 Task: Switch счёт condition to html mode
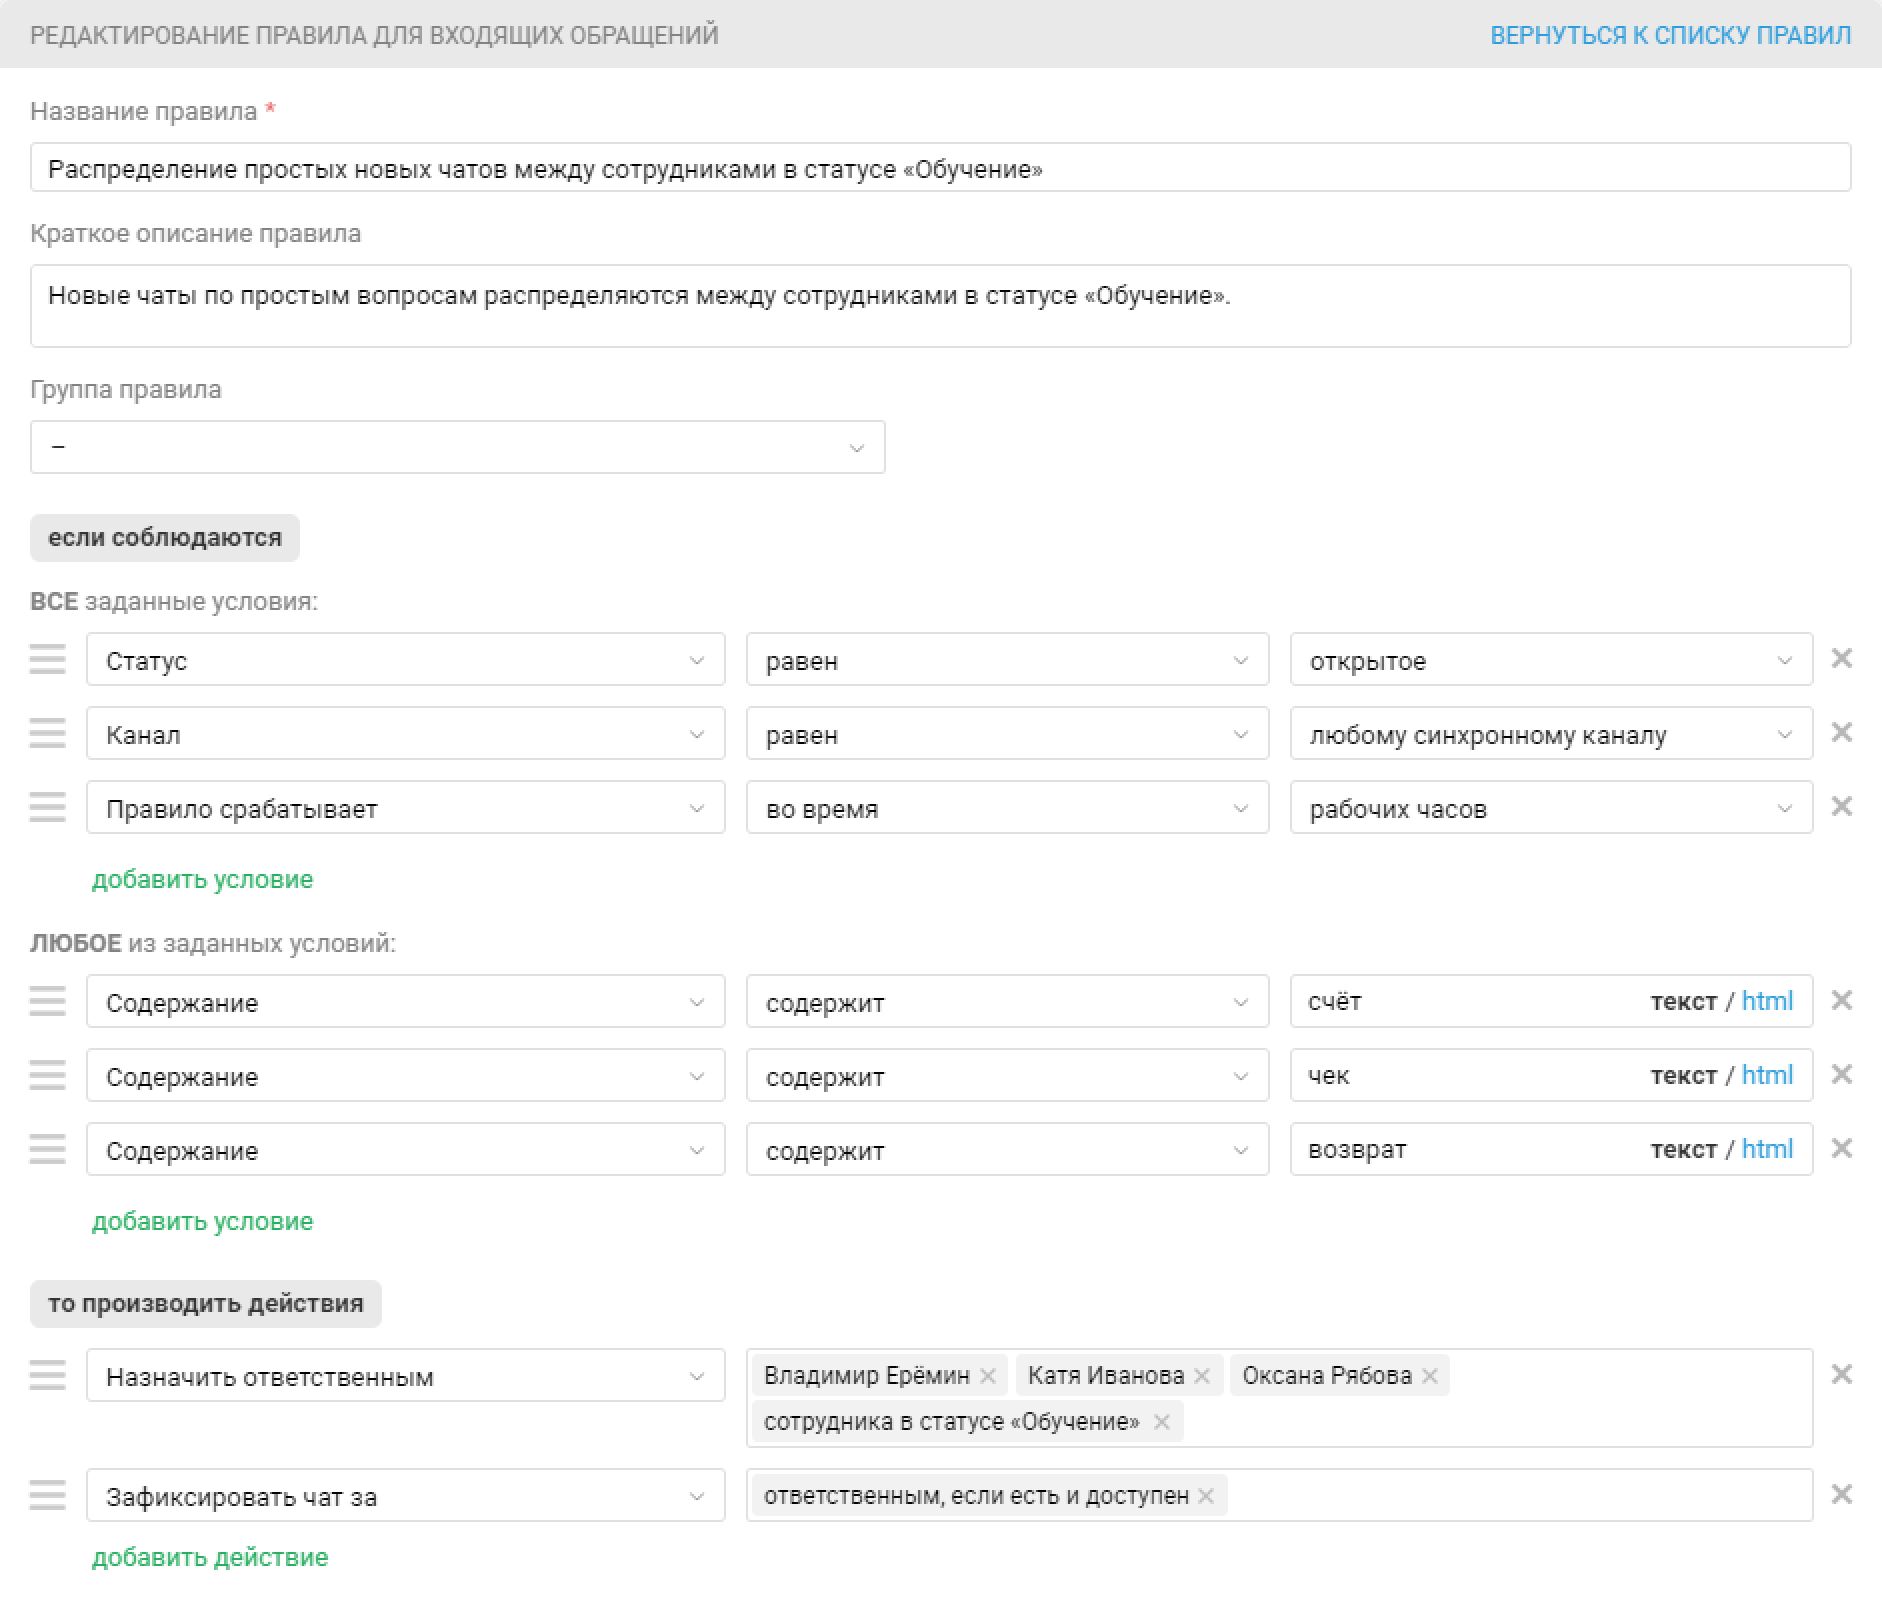(1767, 1001)
